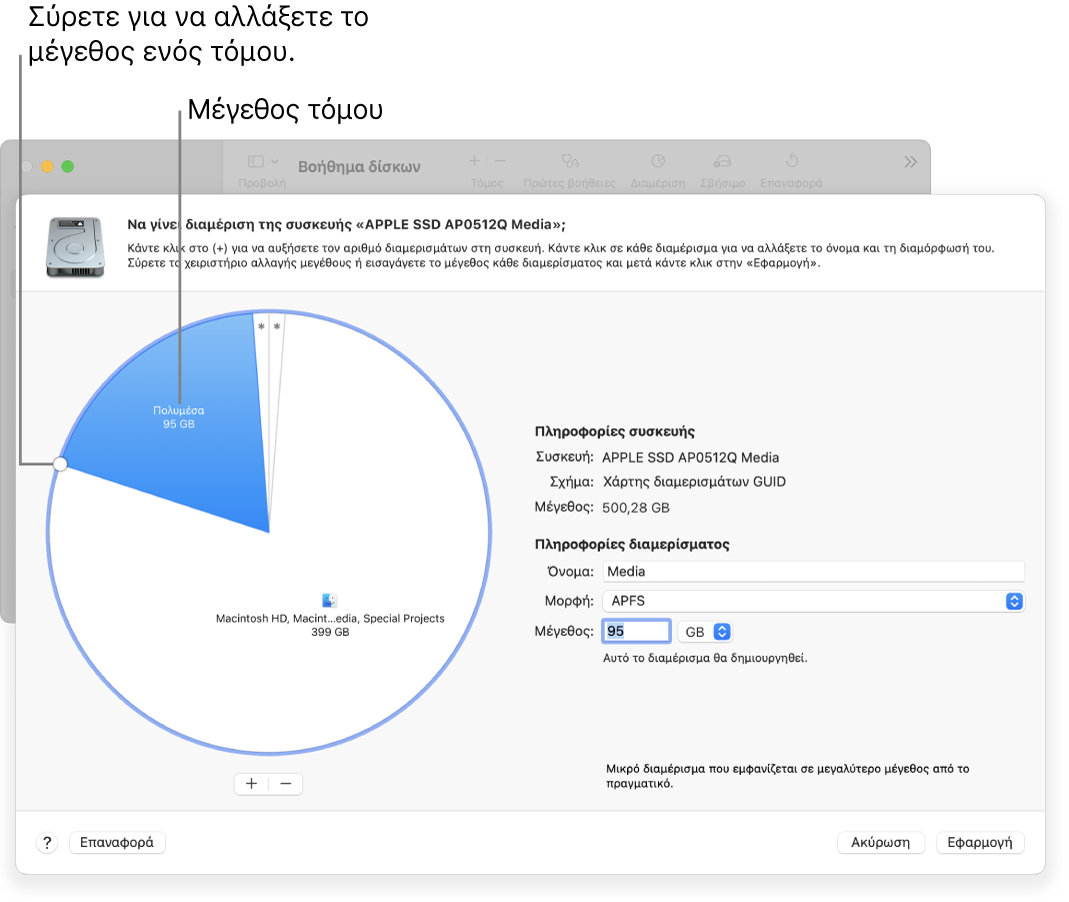Image resolution: width=1069 pixels, height=902 pixels.
Task: Click the Επαναφορά button at dialog bottom
Action: [x=117, y=843]
